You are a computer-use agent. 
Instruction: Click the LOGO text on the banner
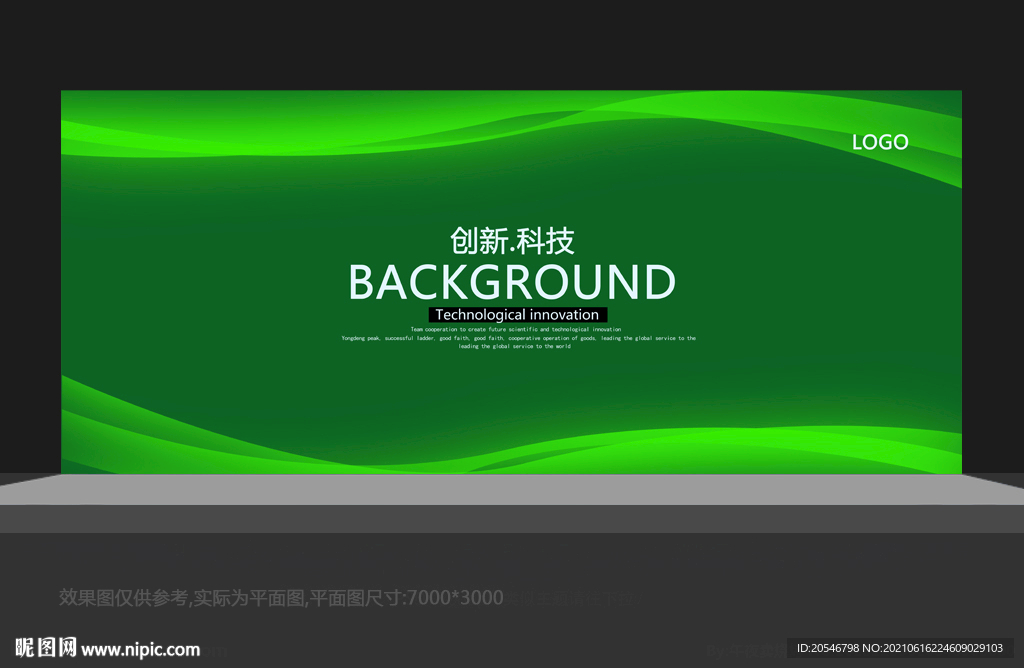coord(880,142)
